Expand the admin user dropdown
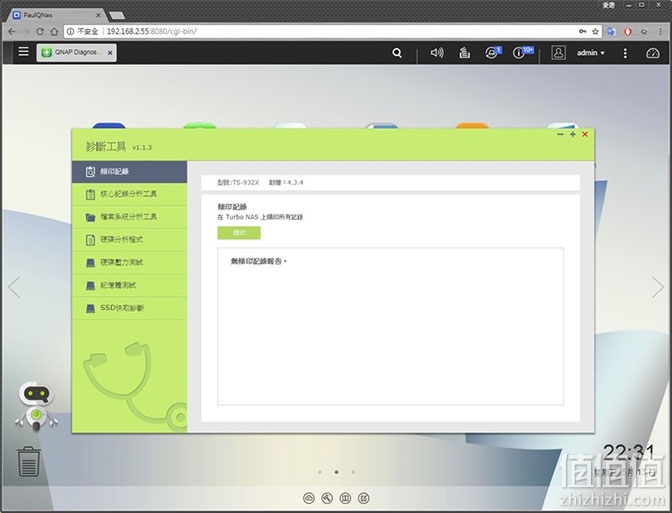The image size is (672, 513). tap(590, 53)
